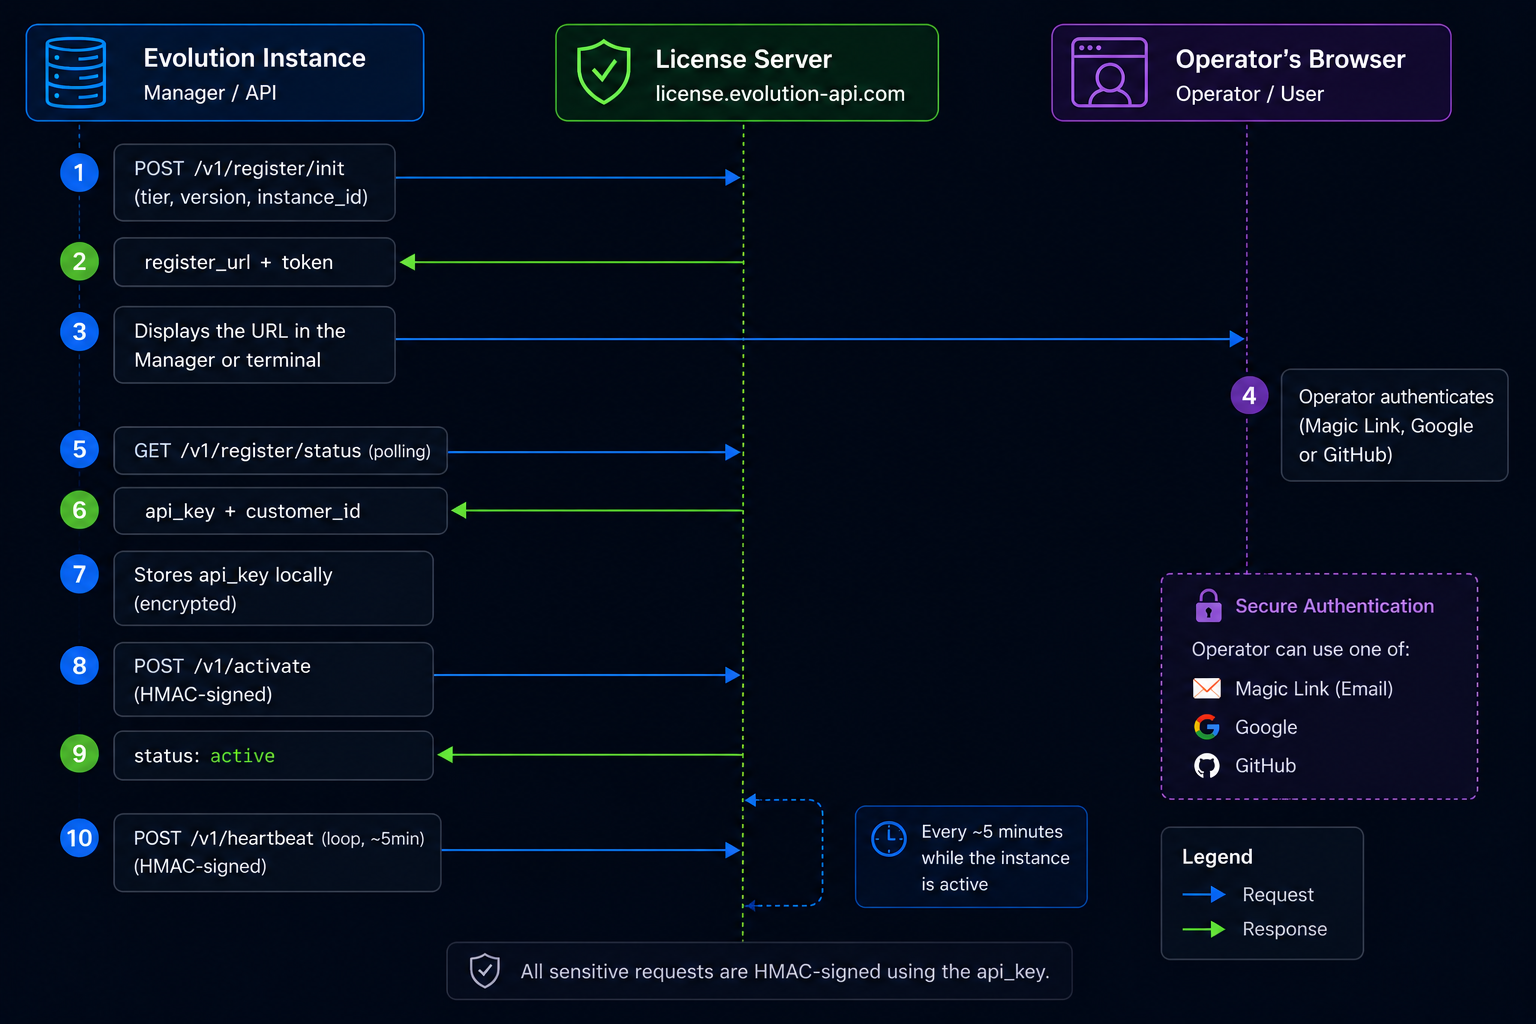Click the "Stores api_key locally" box
Viewport: 1536px width, 1024px height.
pos(273,588)
